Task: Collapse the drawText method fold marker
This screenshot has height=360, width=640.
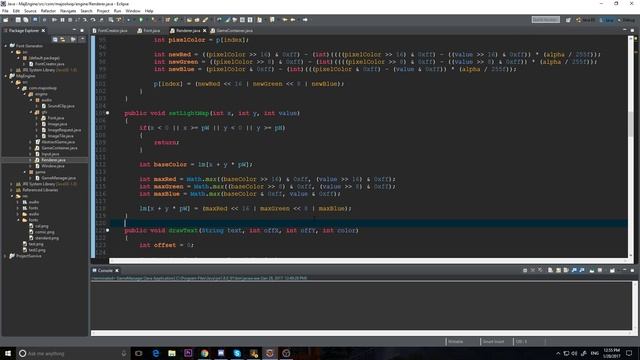Action: 108,230
